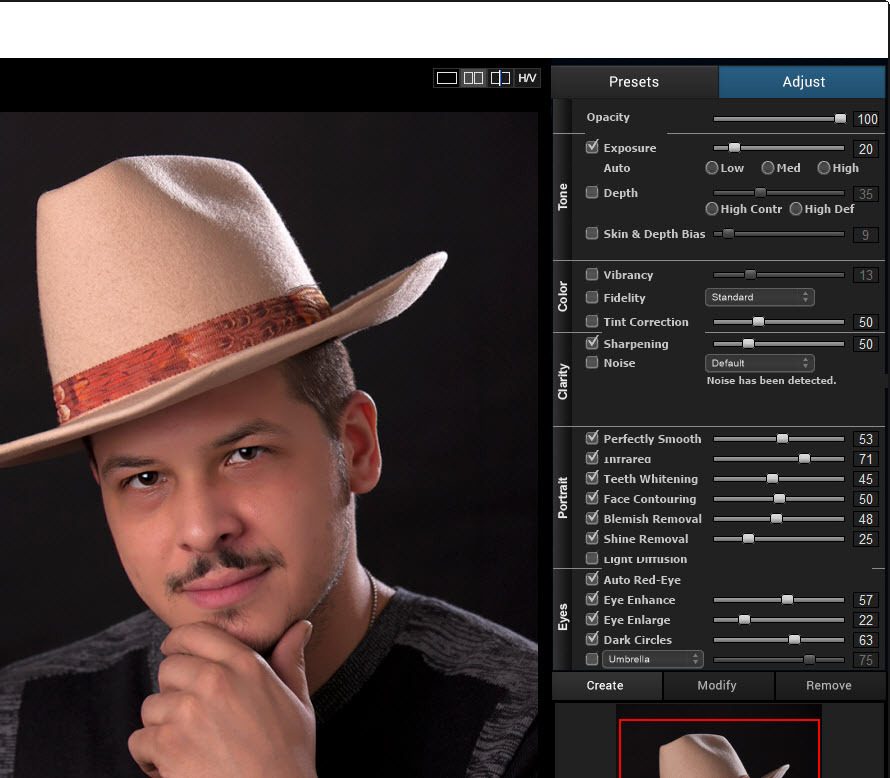The image size is (890, 778).
Task: Click the Perfectly Smooth value field
Action: pyautogui.click(x=865, y=439)
